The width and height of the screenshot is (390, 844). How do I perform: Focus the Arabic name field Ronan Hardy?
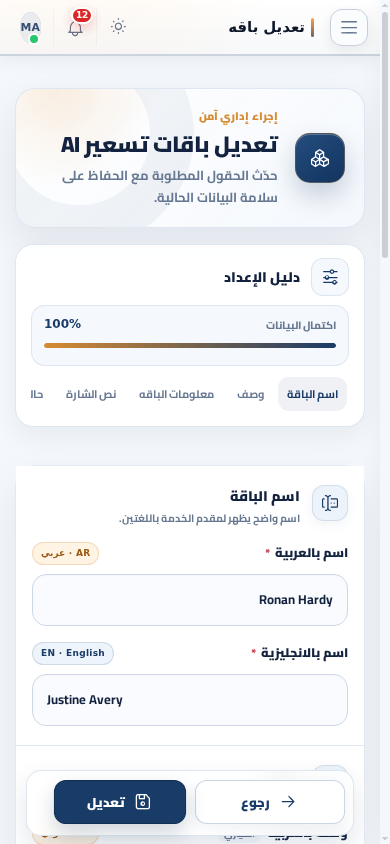190,600
